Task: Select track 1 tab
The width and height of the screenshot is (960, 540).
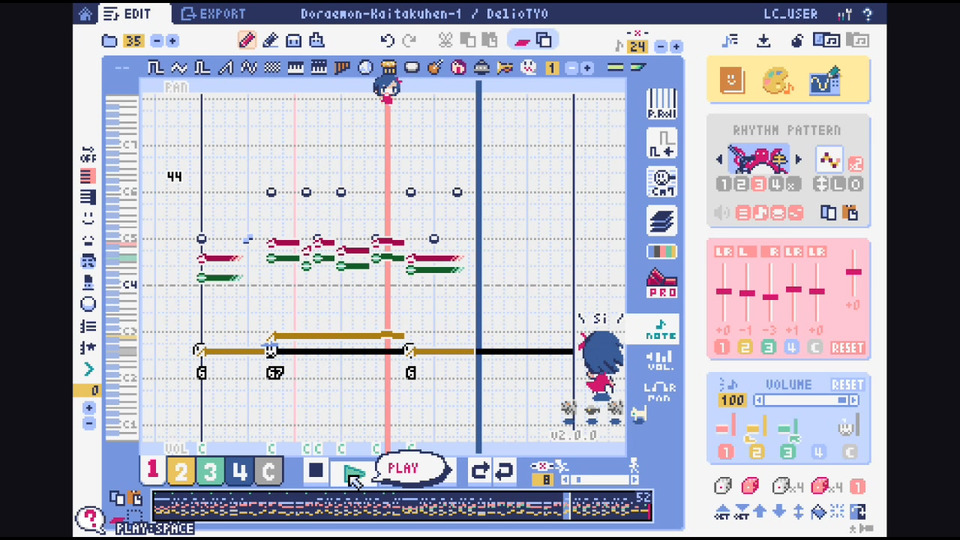Action: tap(152, 470)
